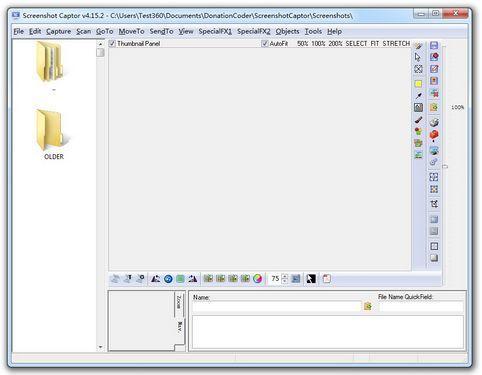Click the crop tool icon

(434, 204)
